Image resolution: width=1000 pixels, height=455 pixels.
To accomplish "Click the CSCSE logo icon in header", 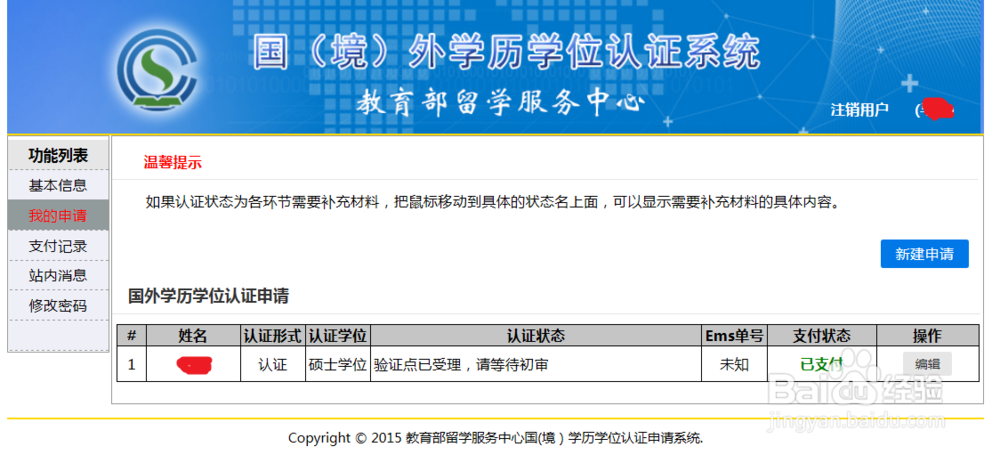I will click(x=157, y=72).
